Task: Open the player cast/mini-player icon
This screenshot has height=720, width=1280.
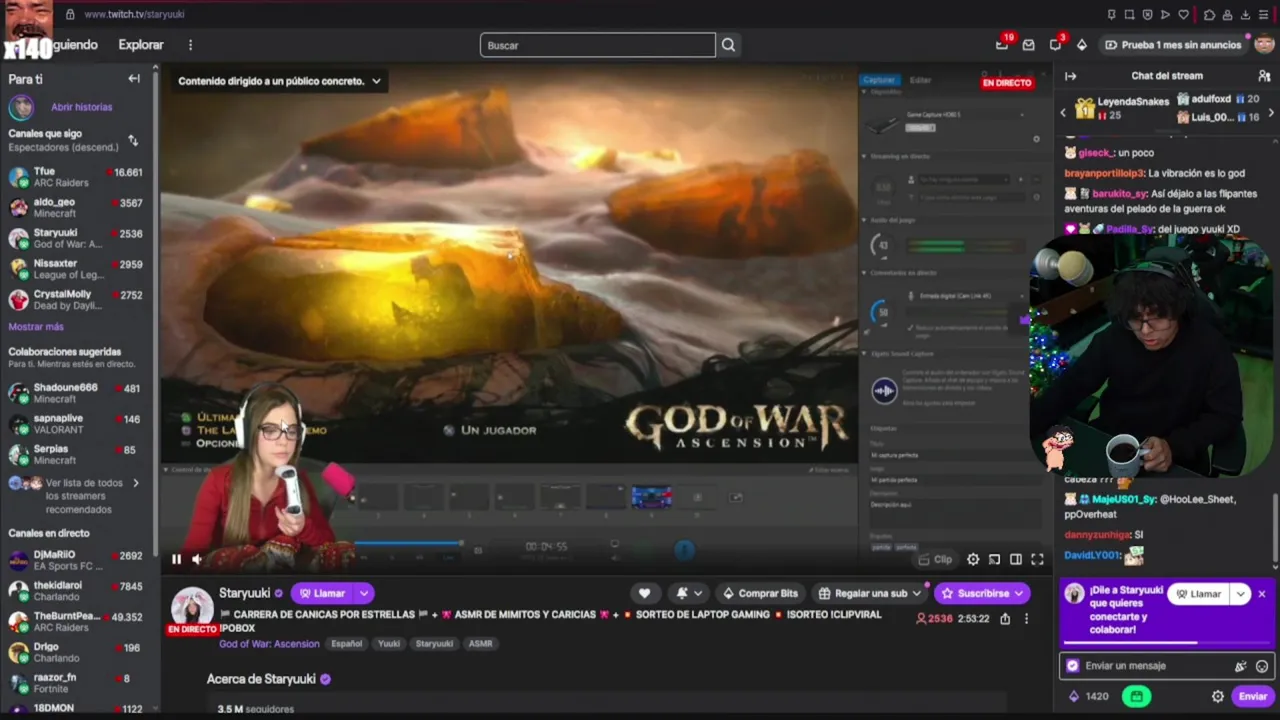Action: [994, 560]
